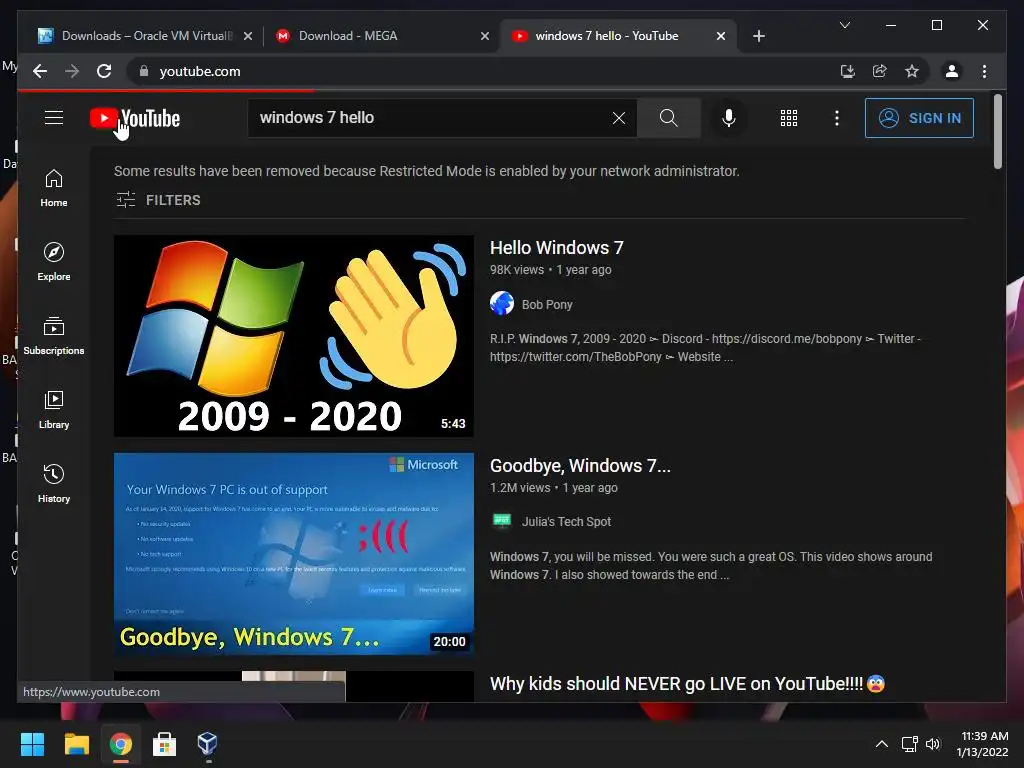Click the site lock icon
This screenshot has height=768, width=1024.
pos(144,71)
